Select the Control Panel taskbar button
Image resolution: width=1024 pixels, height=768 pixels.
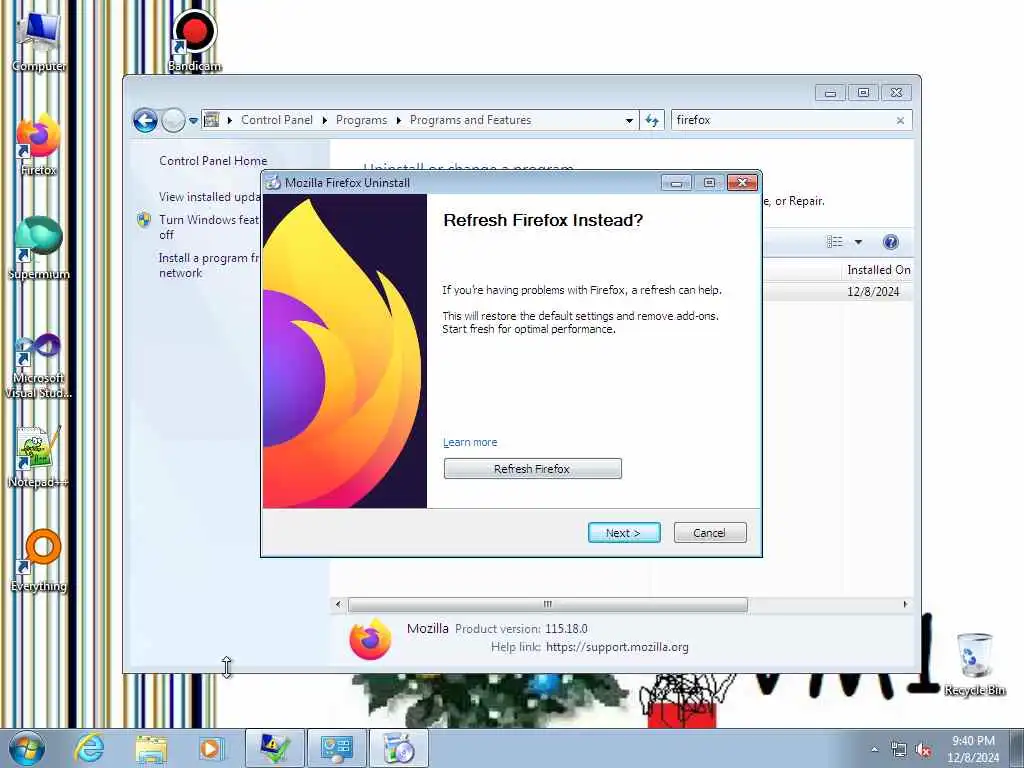337,748
